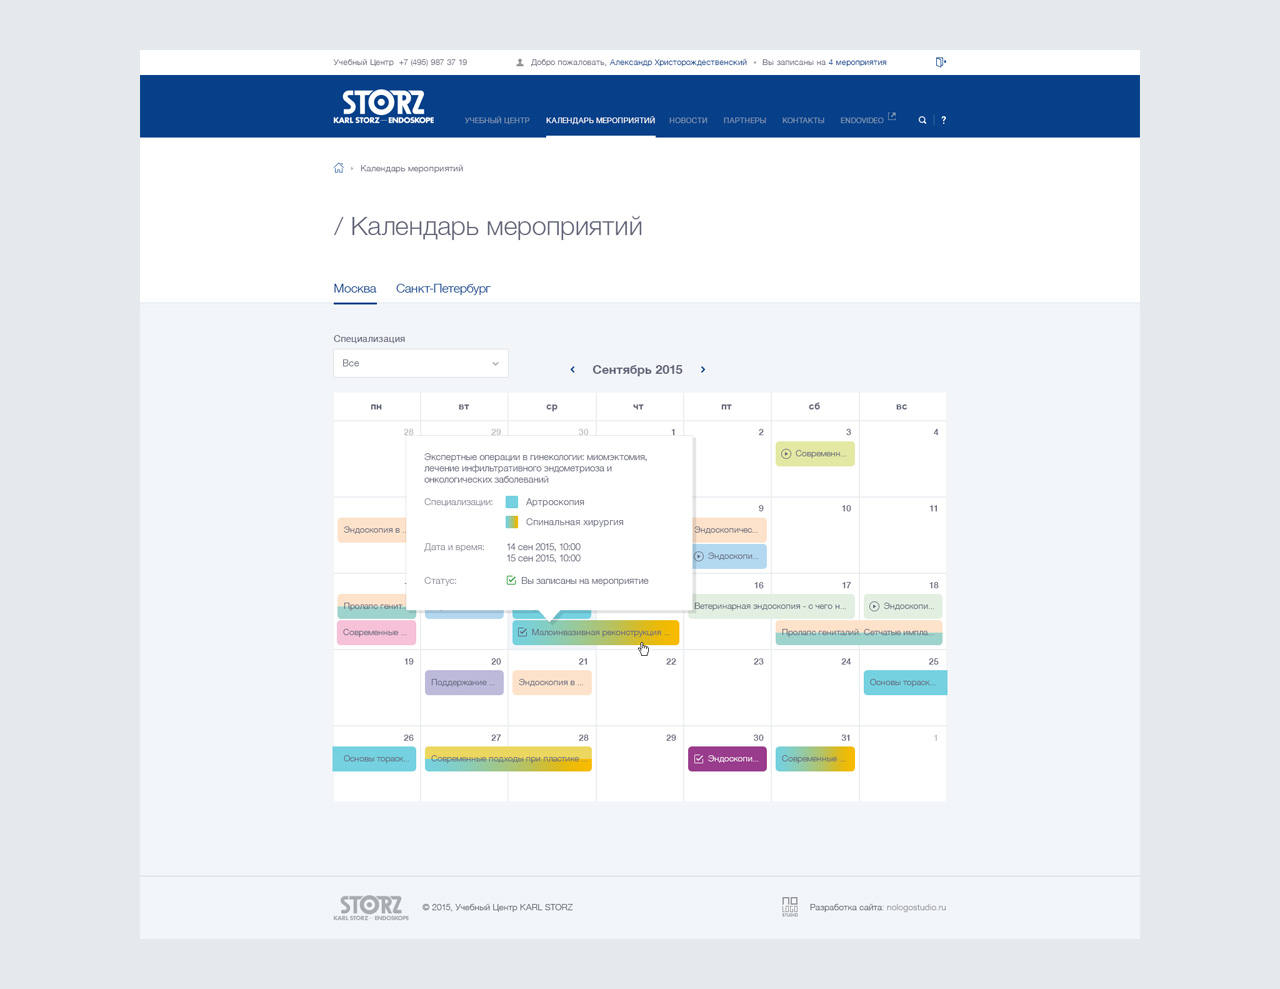Click checkmark on purple Эндоскопи event on 30
The image size is (1280, 989).
698,759
